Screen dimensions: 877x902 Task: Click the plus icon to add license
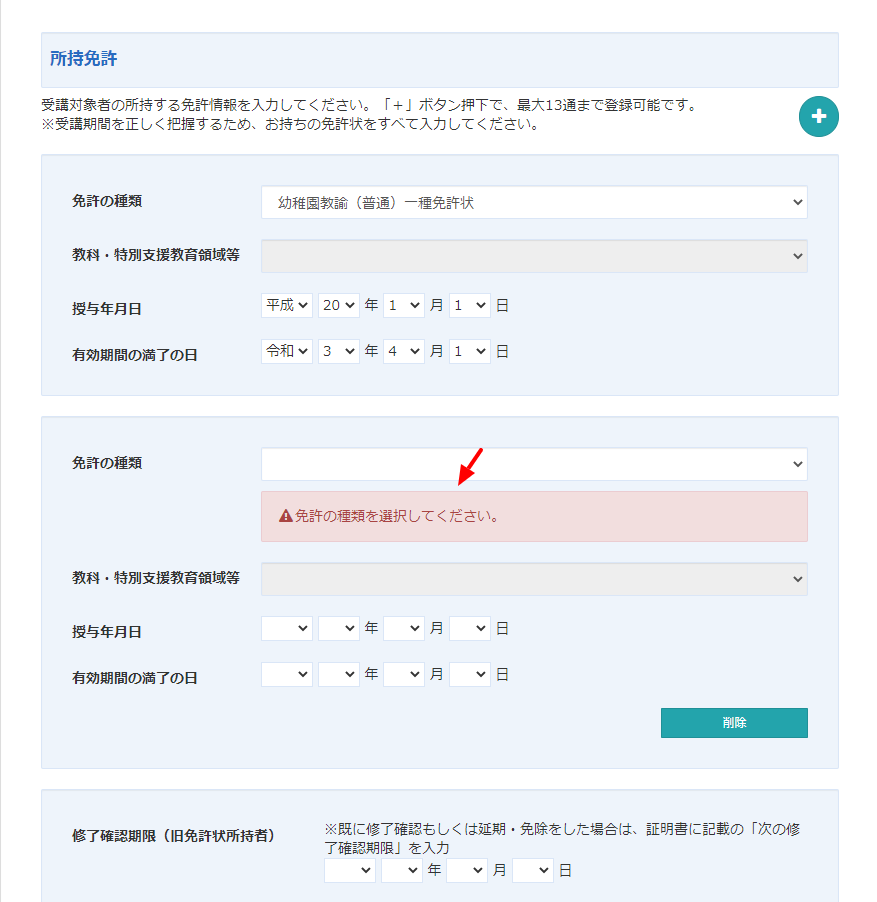coord(818,117)
